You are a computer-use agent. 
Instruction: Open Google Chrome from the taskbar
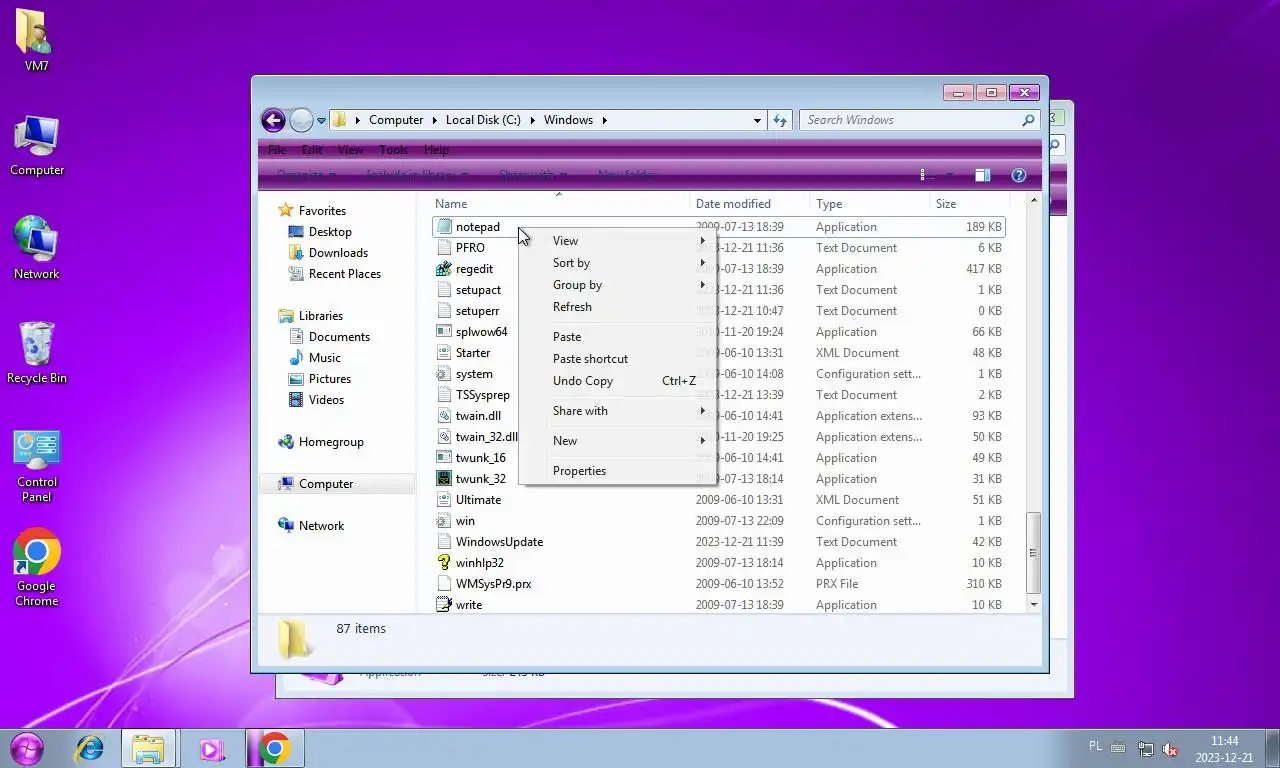click(274, 748)
